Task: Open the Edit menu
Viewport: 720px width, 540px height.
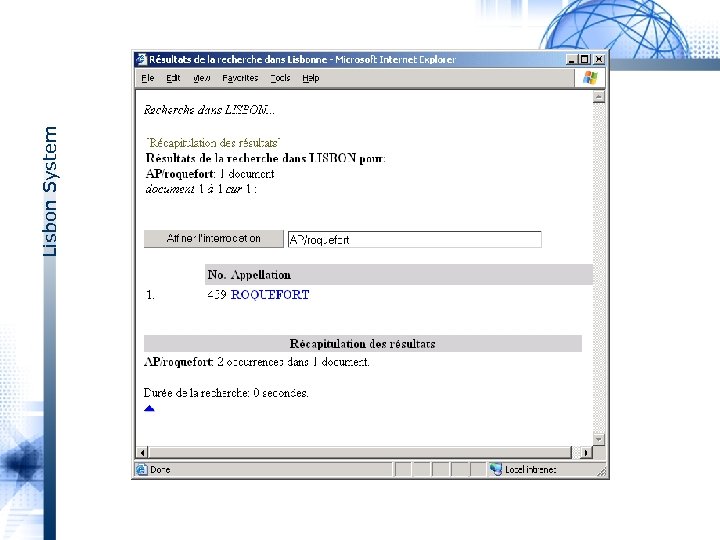Action: (x=173, y=78)
